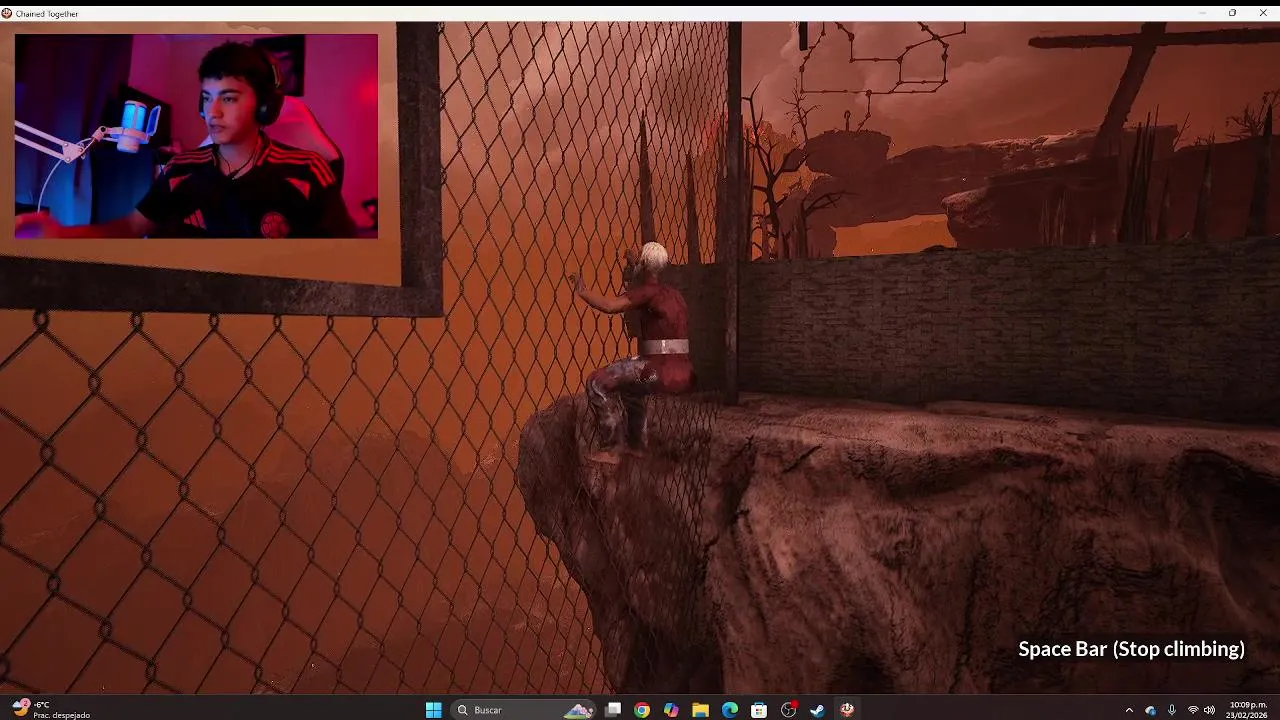The image size is (1280, 720).
Task: Show hidden system tray icons
Action: pos(1129,710)
